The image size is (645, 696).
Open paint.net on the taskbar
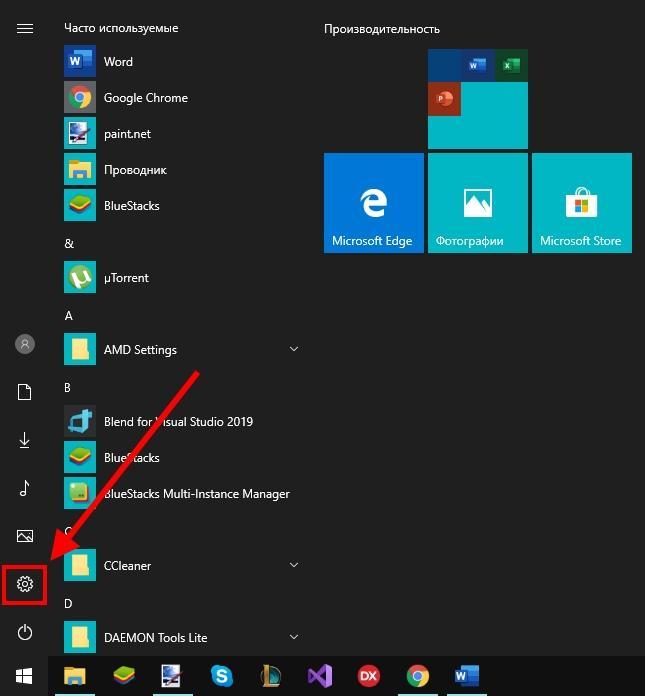point(172,676)
